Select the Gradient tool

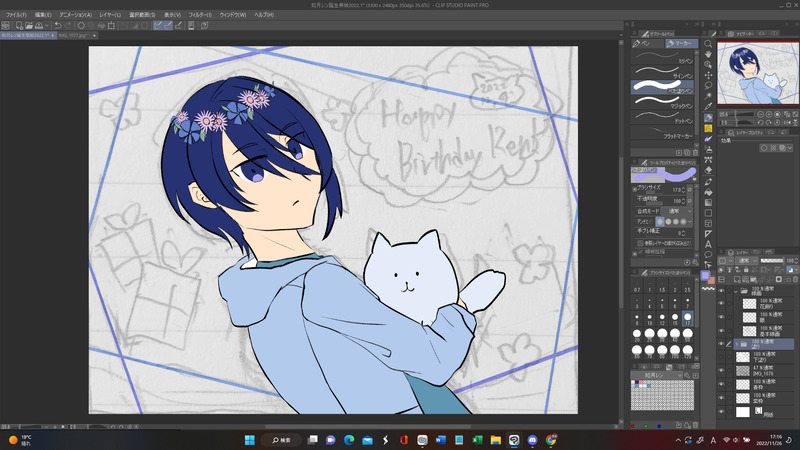click(x=708, y=203)
